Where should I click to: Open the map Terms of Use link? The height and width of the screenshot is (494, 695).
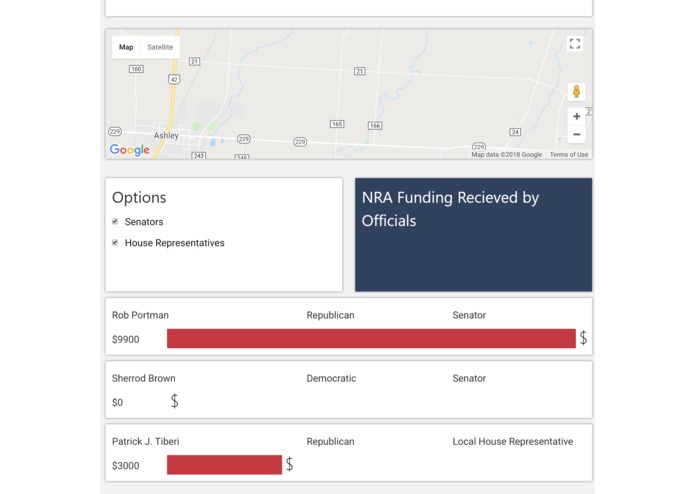coord(569,155)
